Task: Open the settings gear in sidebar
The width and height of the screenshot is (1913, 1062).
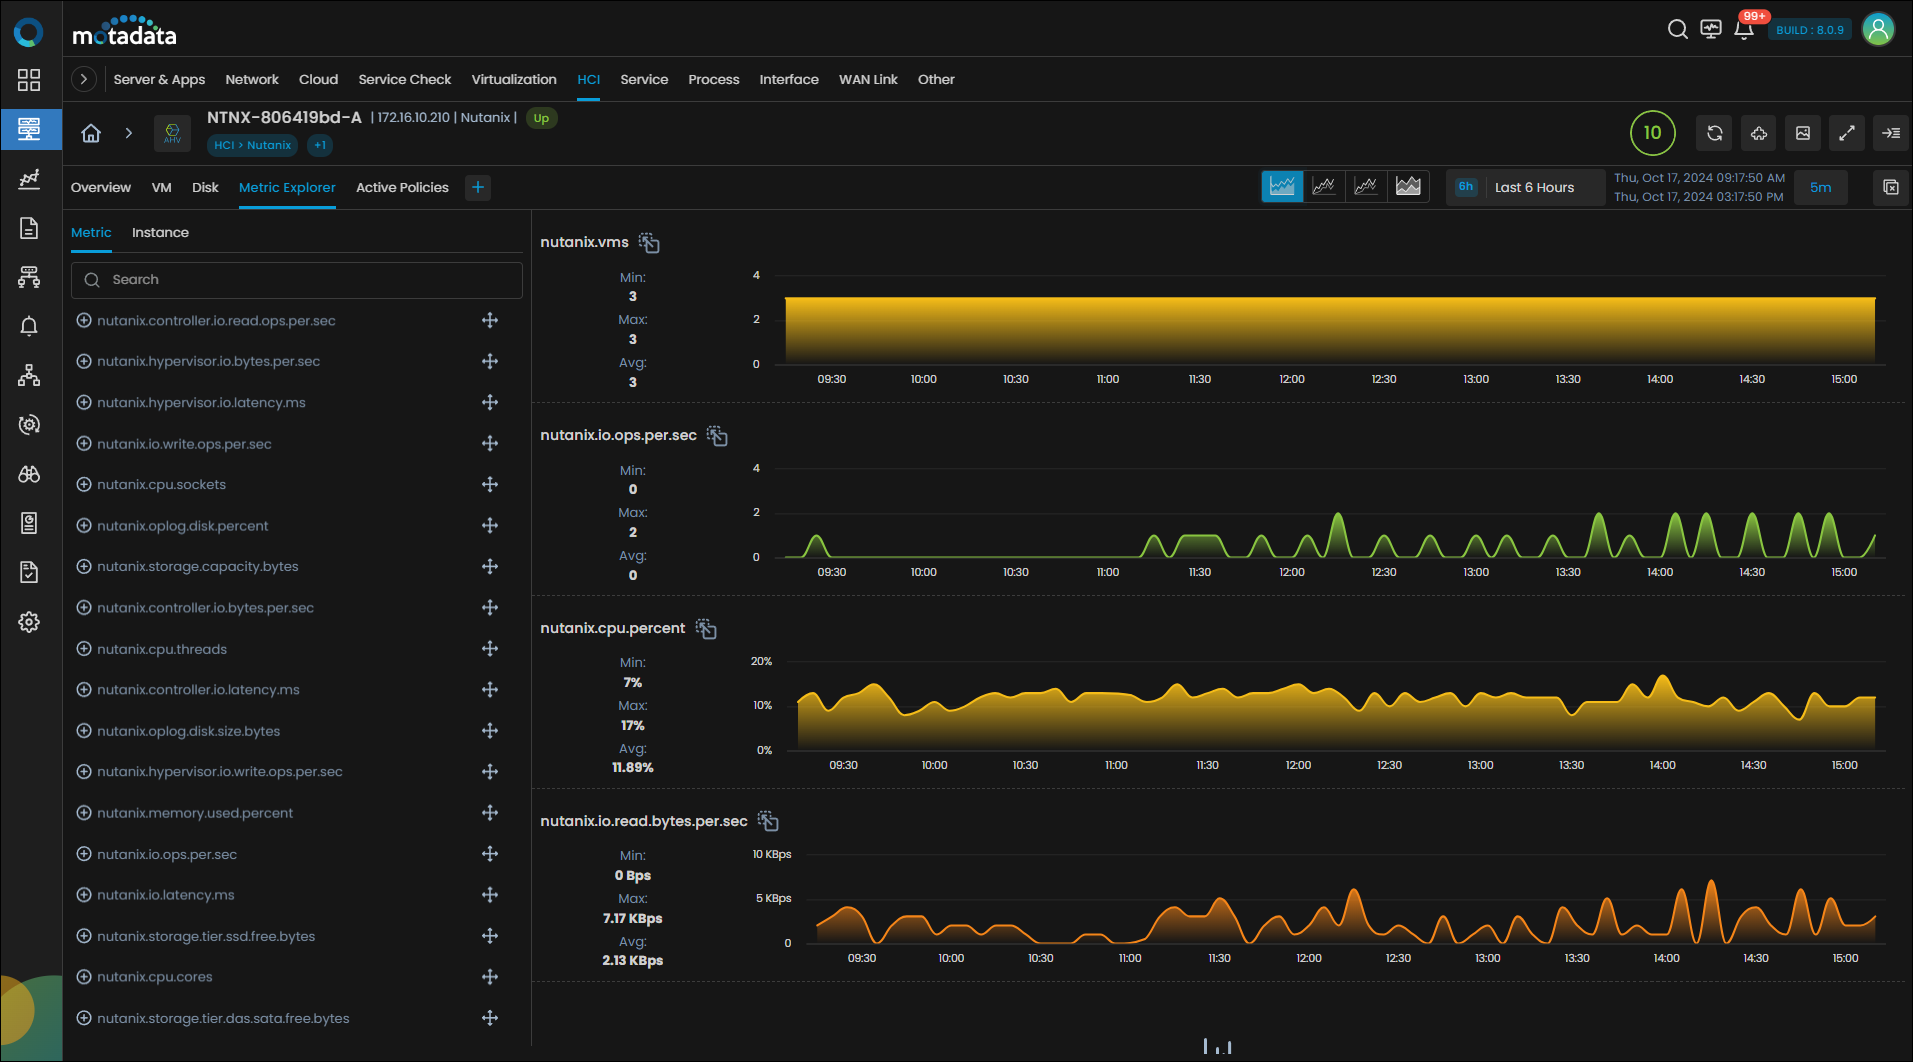Action: pos(29,622)
